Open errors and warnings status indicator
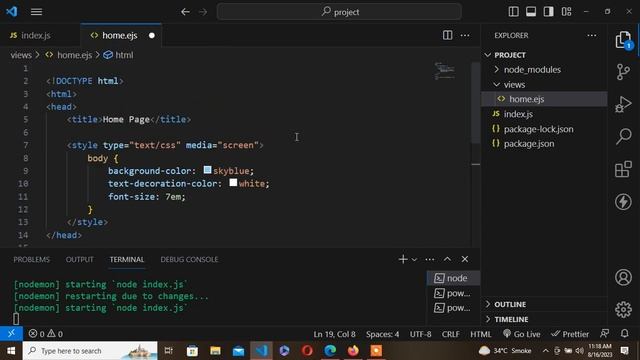The height and width of the screenshot is (360, 640). point(45,334)
